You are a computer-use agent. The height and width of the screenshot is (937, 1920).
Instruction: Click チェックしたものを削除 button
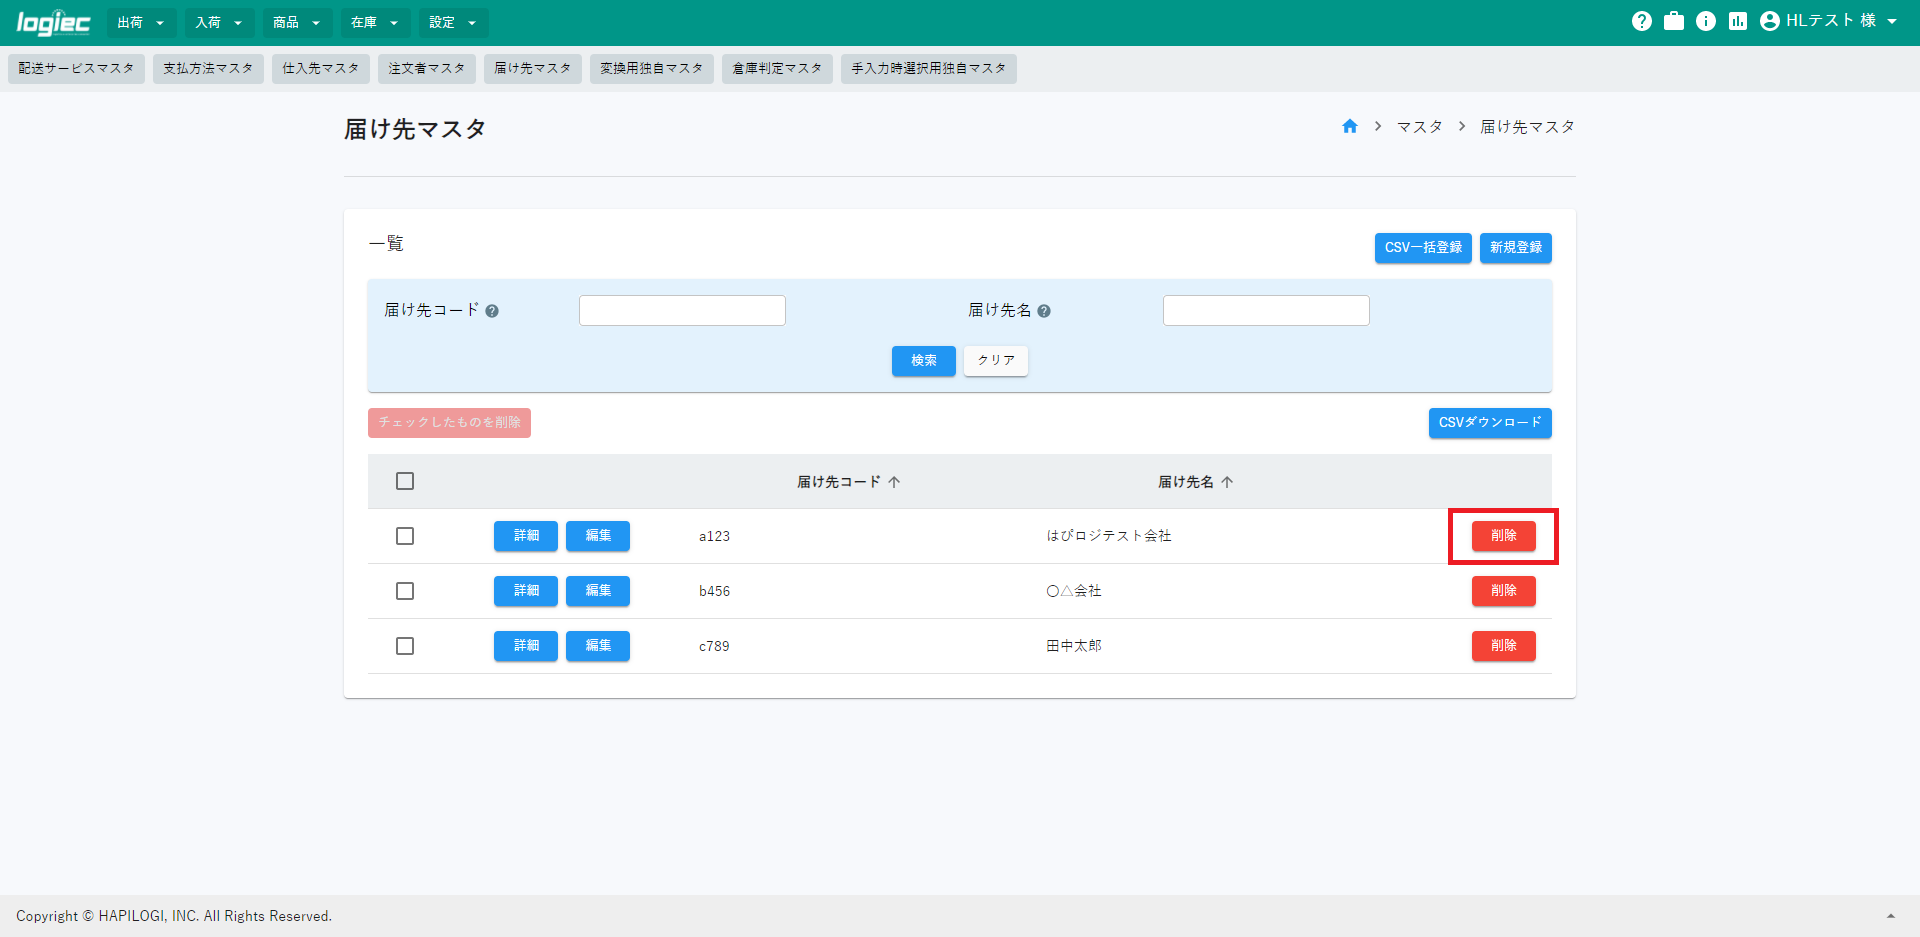pyautogui.click(x=449, y=423)
